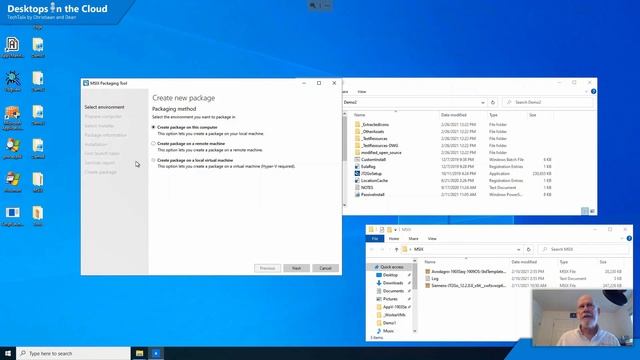
Task: Sort by Date modified in Demo2 window
Action: 453,115
